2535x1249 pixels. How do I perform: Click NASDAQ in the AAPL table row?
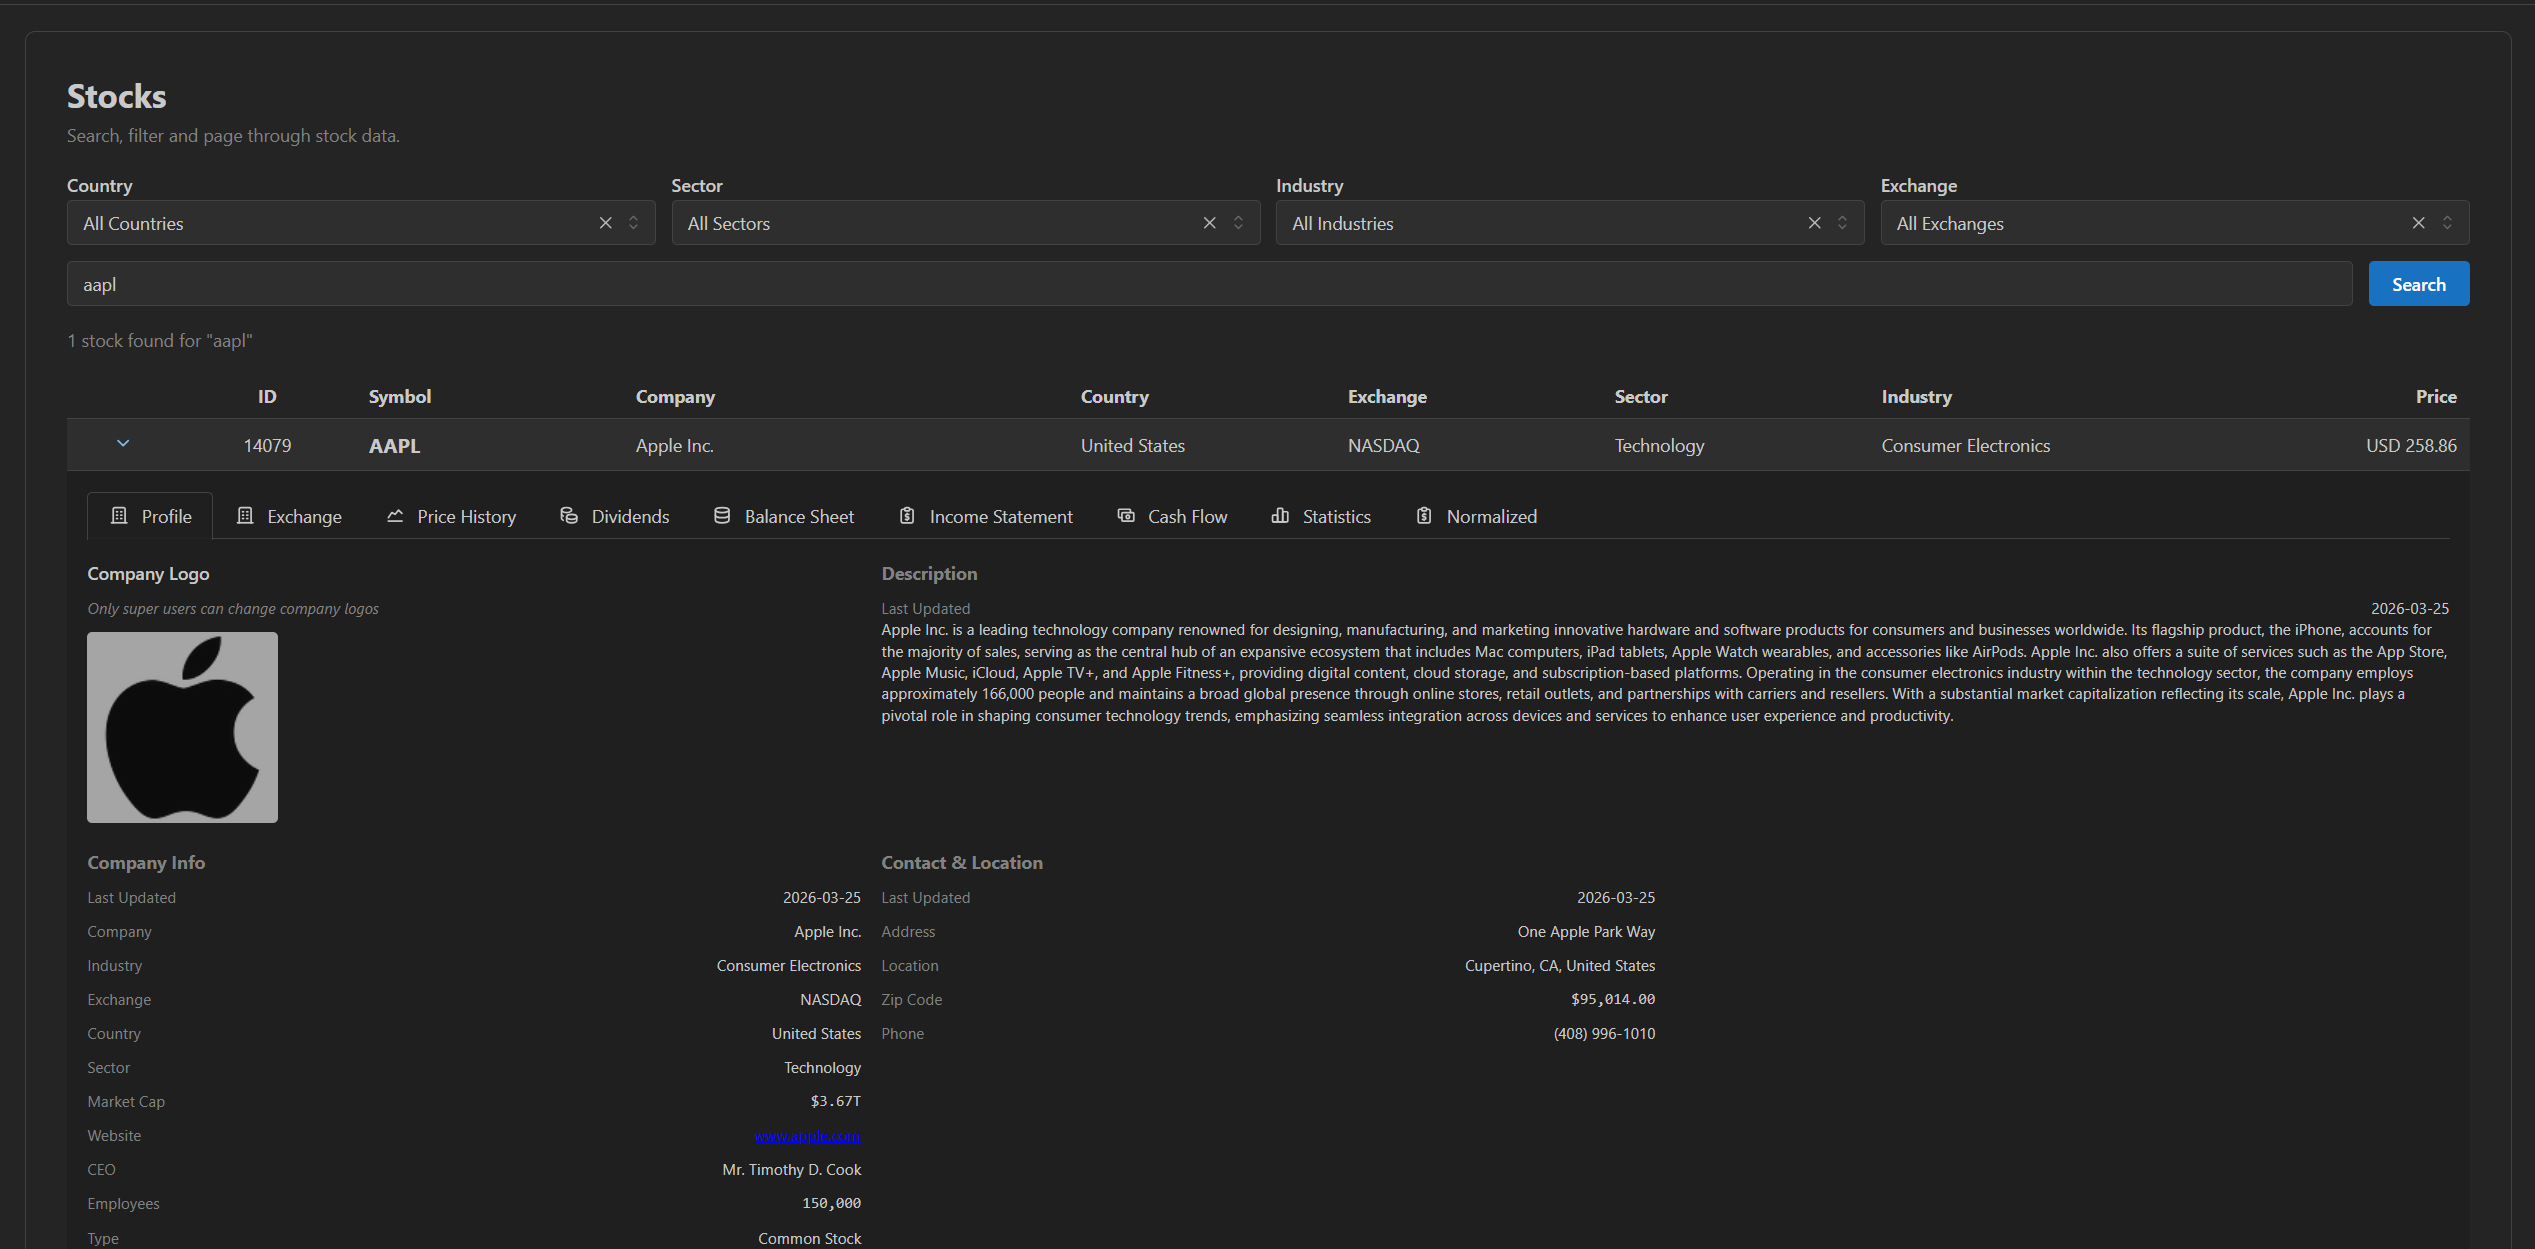pos(1383,446)
